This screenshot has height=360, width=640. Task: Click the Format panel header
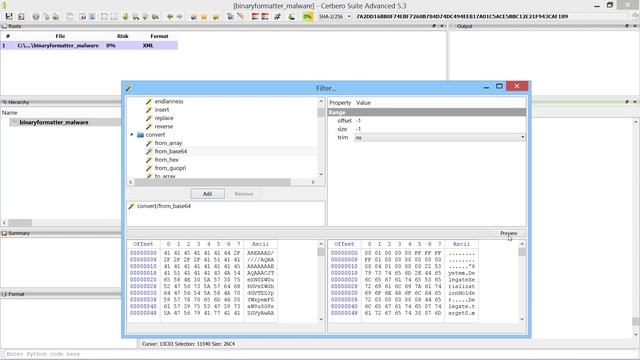tap(61, 294)
